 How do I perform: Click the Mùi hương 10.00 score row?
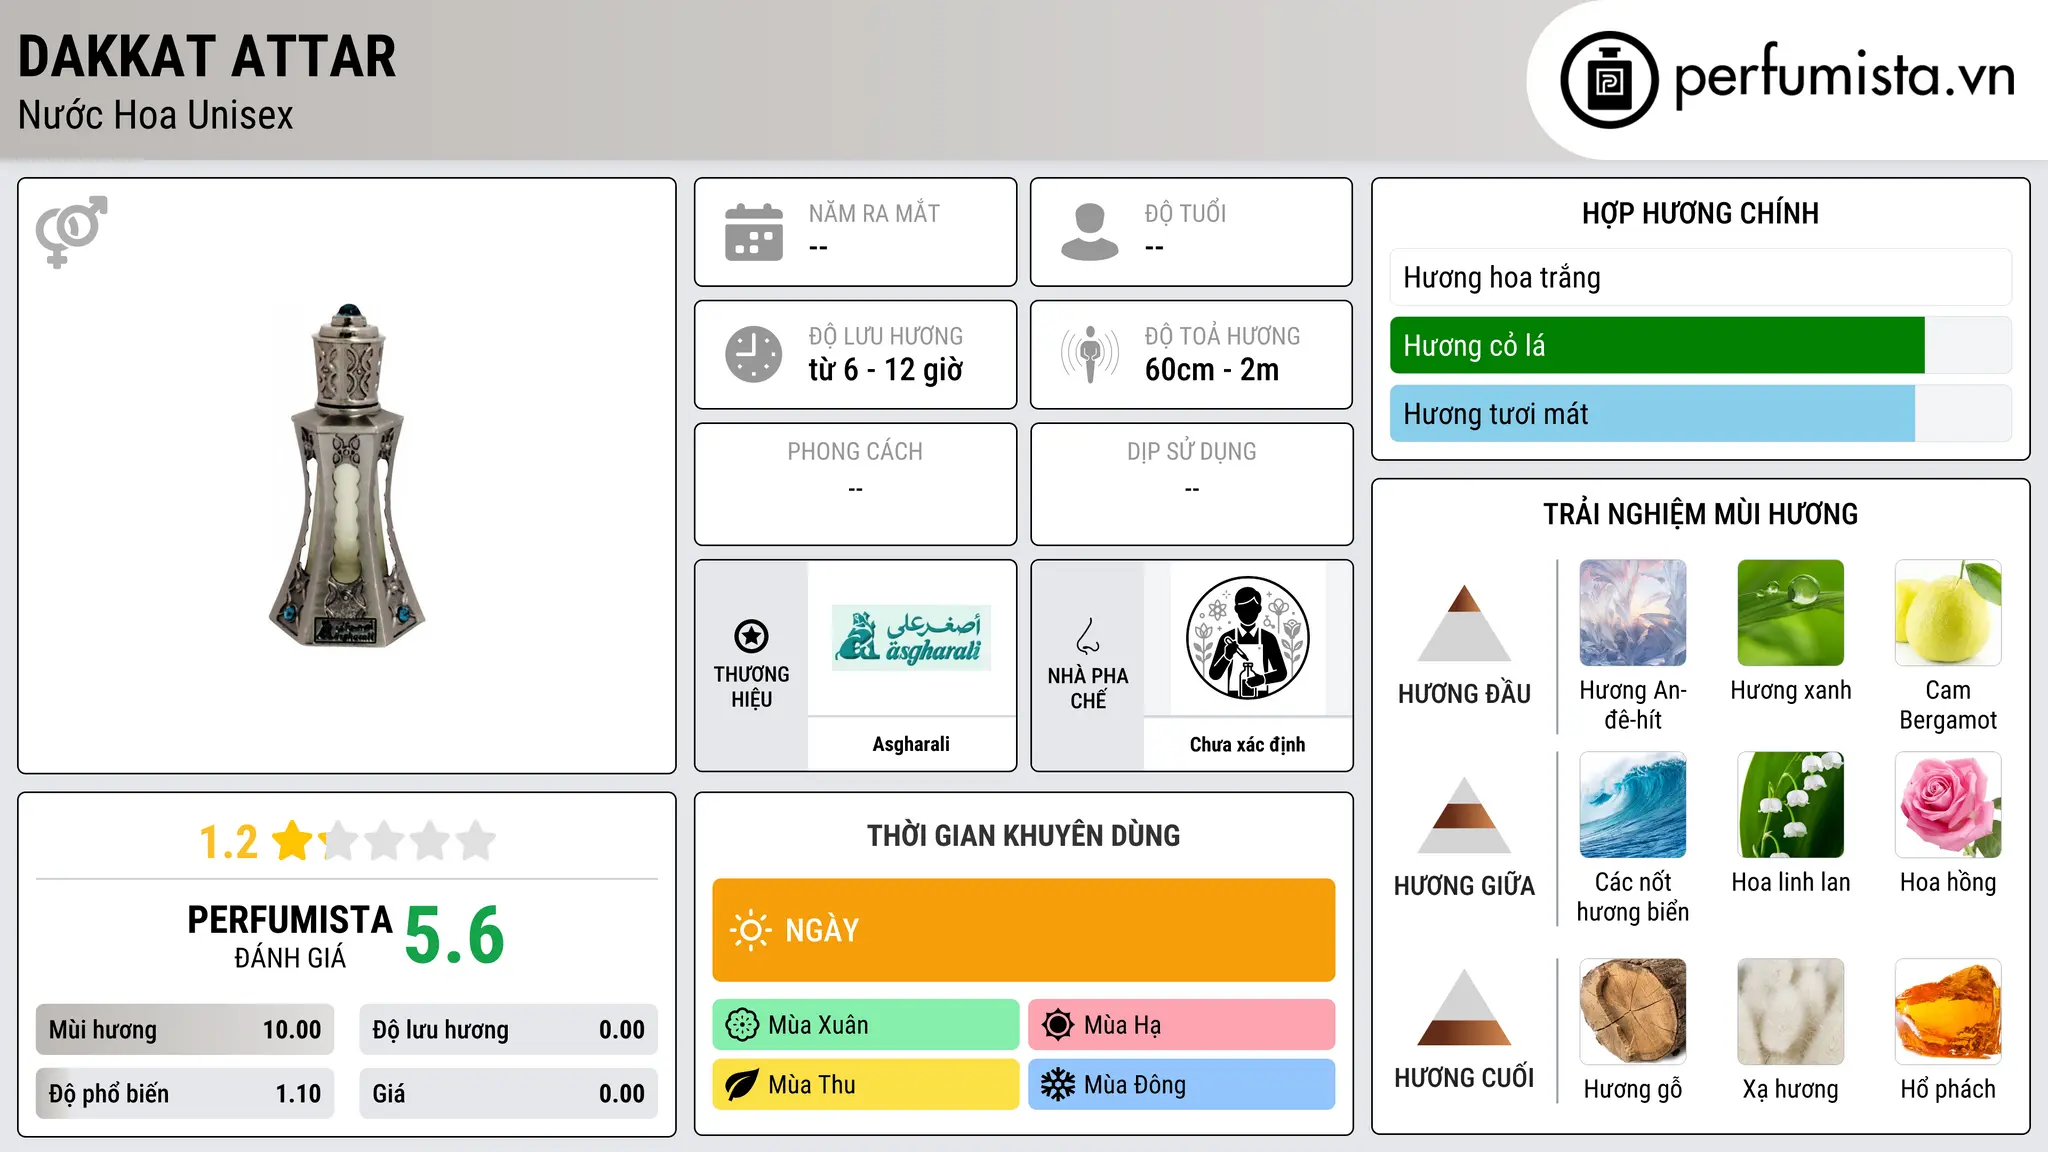185,1029
